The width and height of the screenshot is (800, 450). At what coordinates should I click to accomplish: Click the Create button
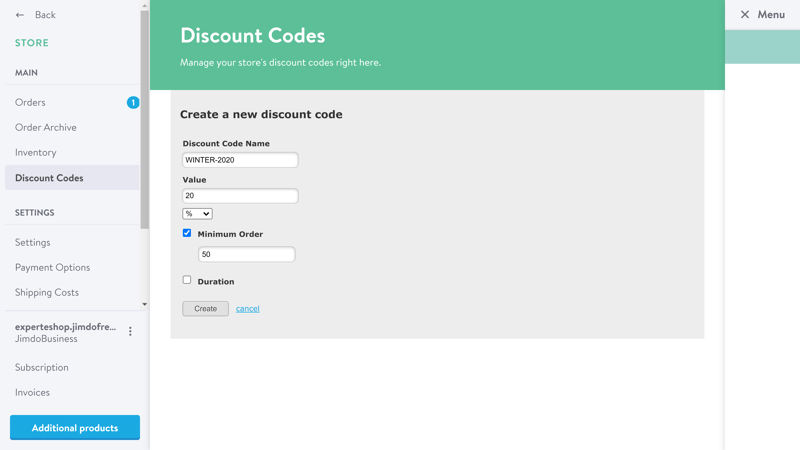(205, 309)
